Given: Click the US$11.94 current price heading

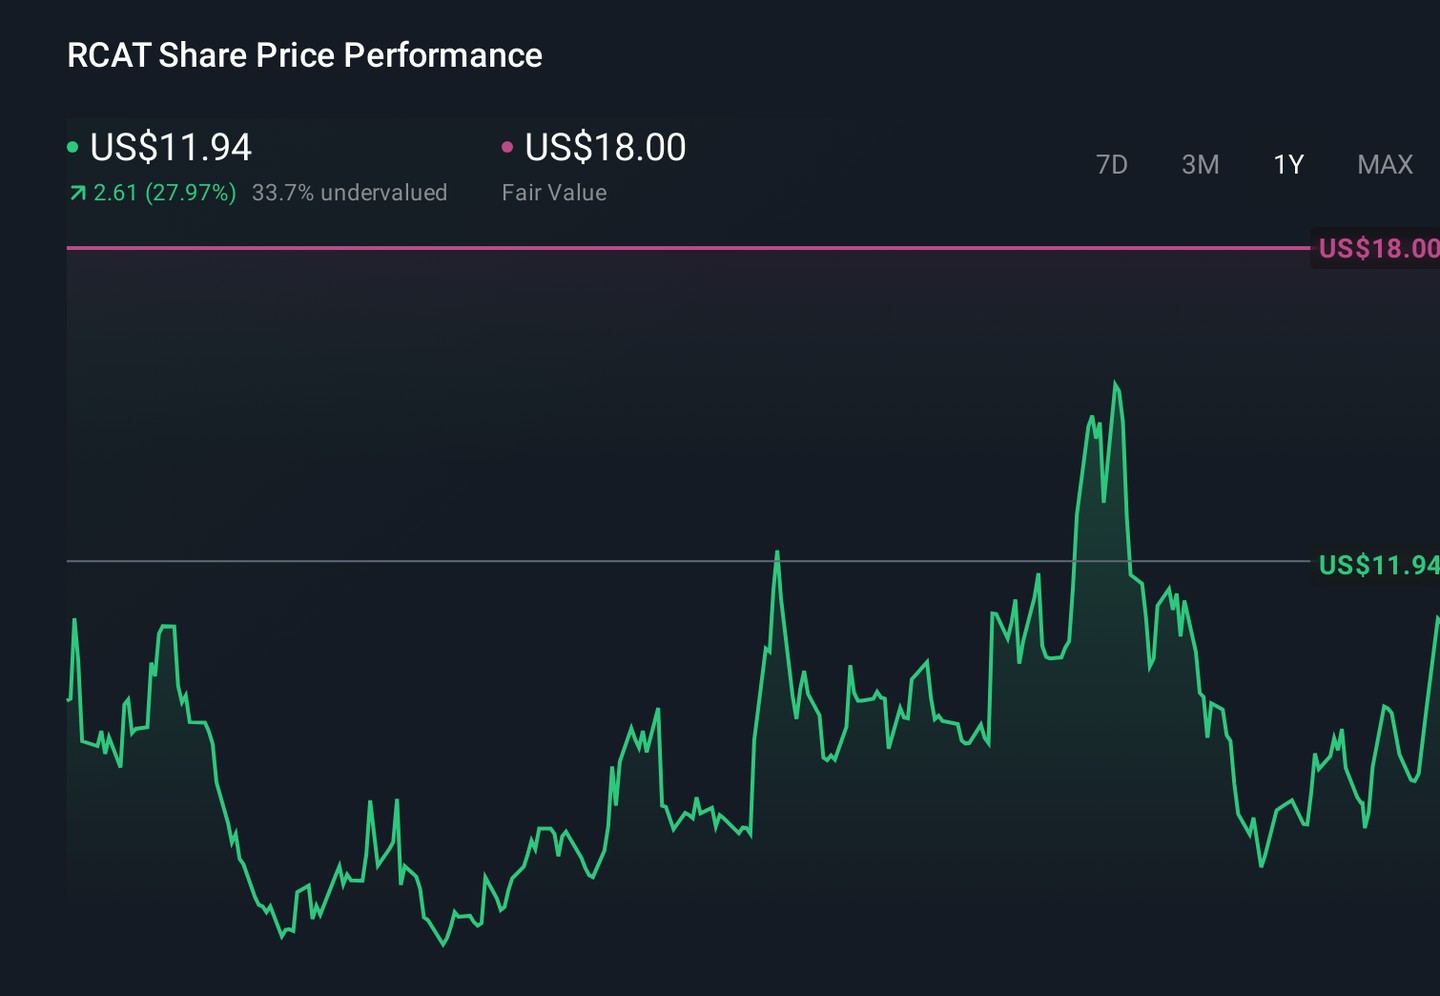Looking at the screenshot, I should click(171, 147).
